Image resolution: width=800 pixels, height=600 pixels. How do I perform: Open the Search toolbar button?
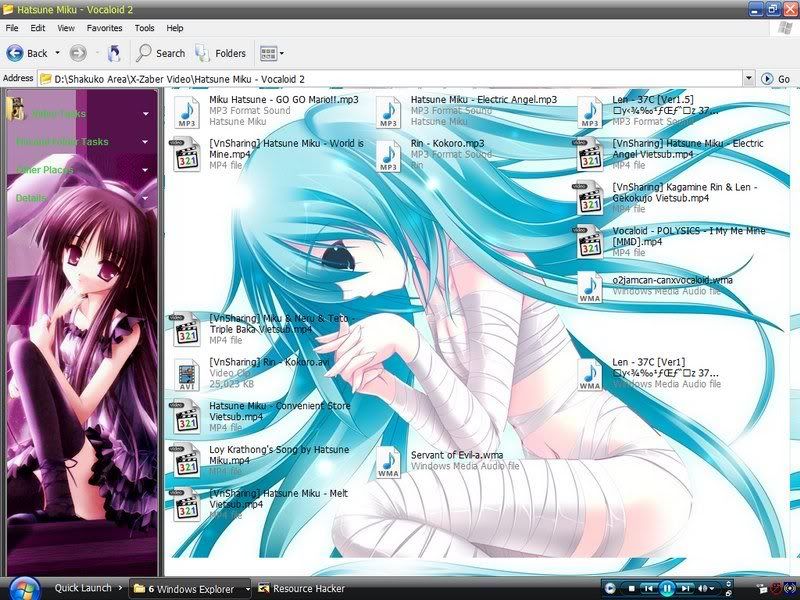pyautogui.click(x=160, y=53)
